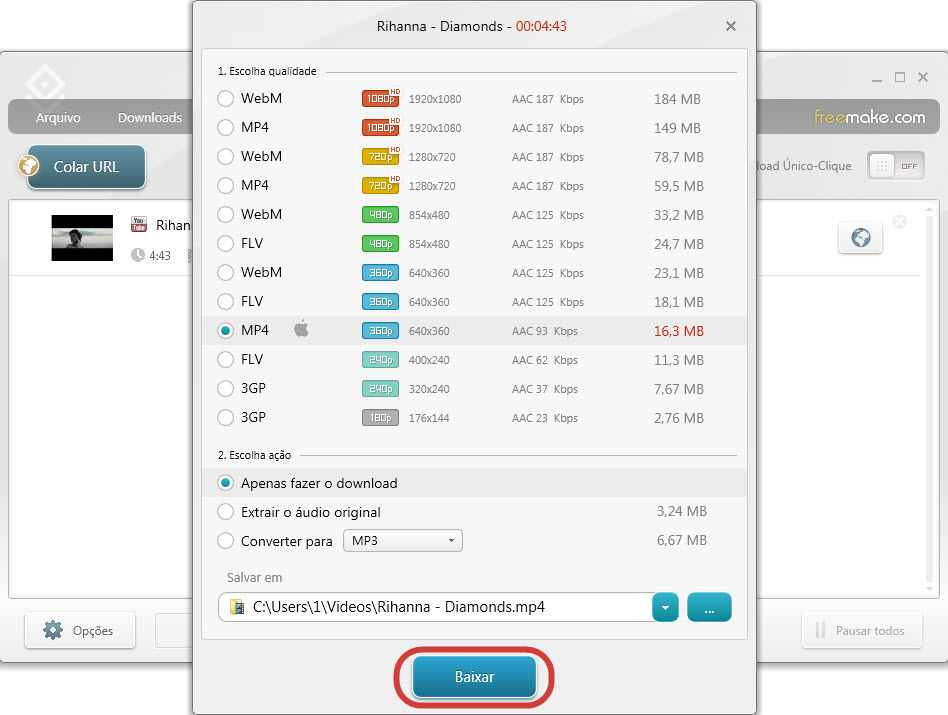Close the Rihanna - Diamonds quality dialog

point(731,26)
